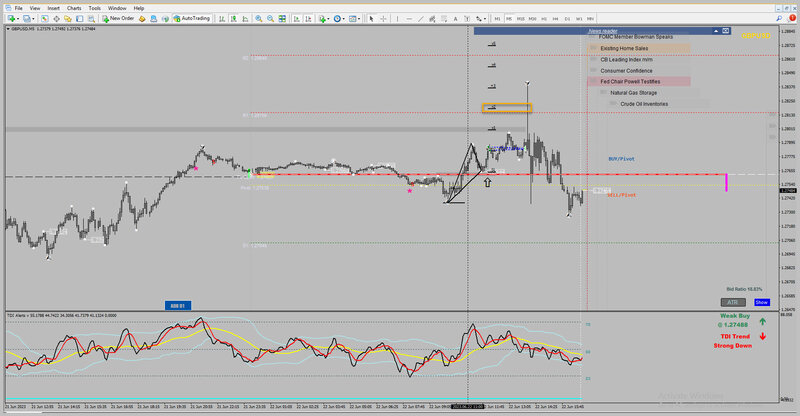The height and width of the screenshot is (416, 800).
Task: Select Existing Home Sales news item
Action: 639,48
